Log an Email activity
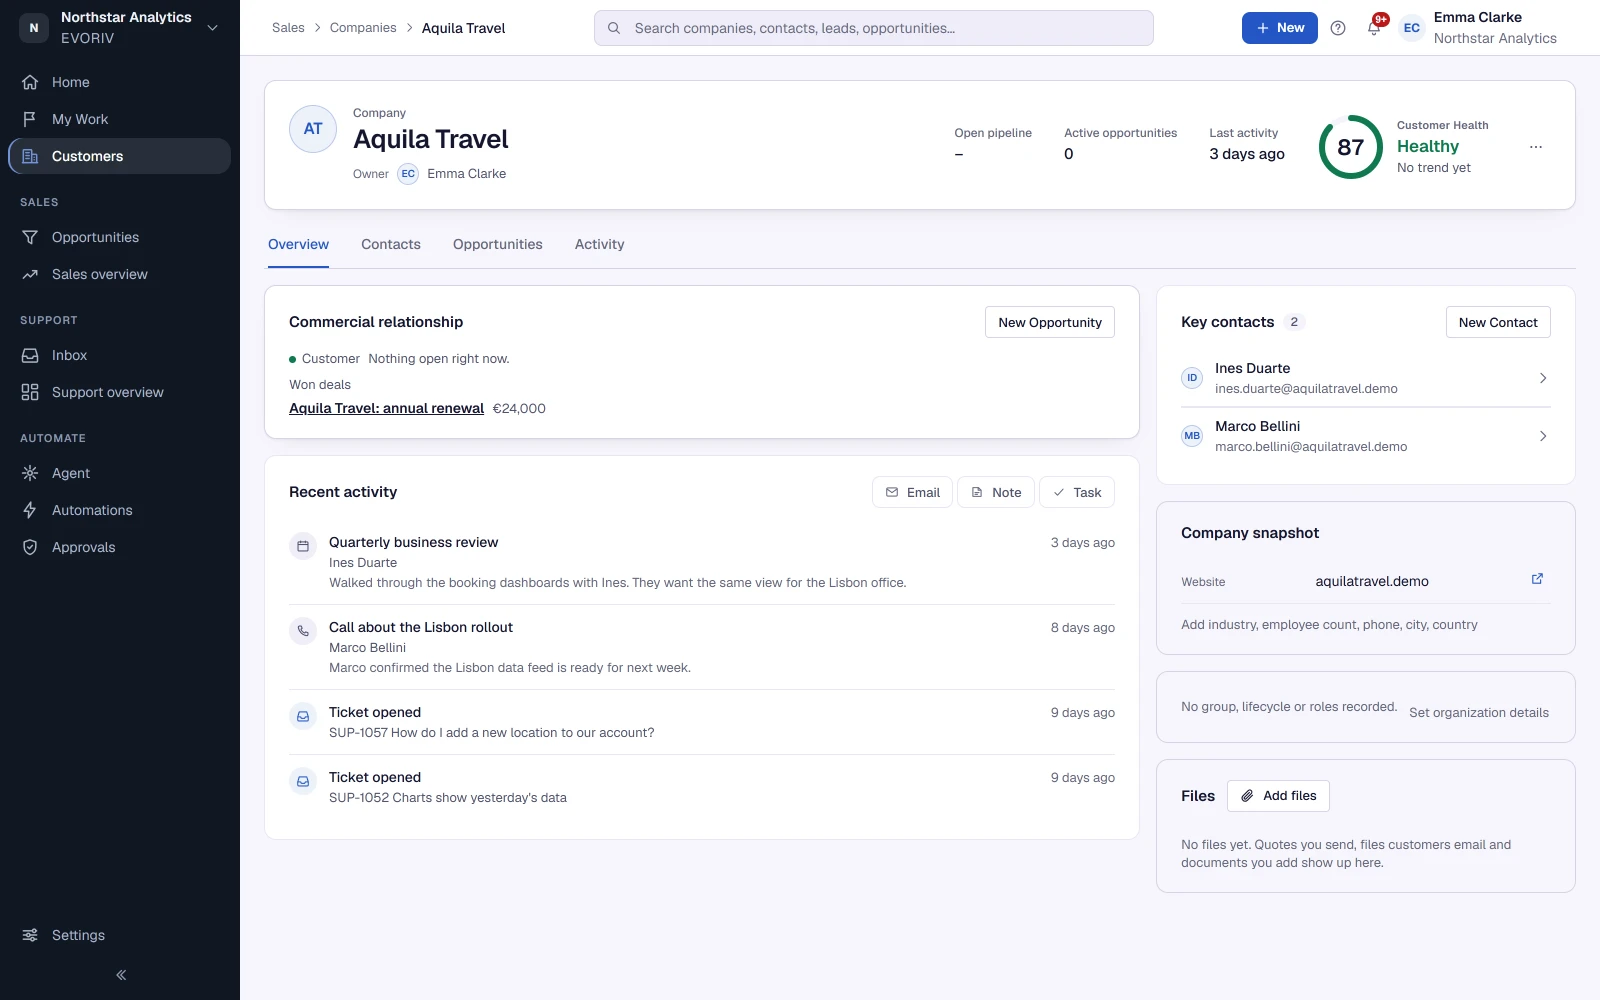 (912, 492)
